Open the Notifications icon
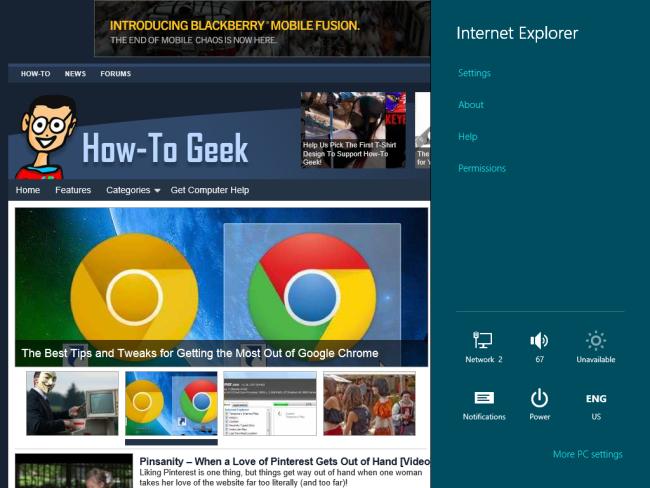The height and width of the screenshot is (488, 650). 484,405
